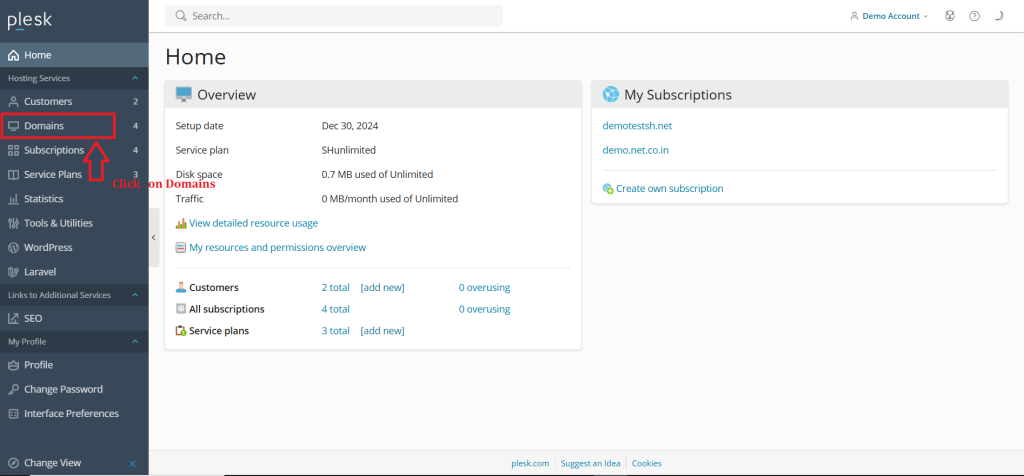Click Cookies footer link
The width and height of the screenshot is (1024, 476).
click(x=647, y=464)
